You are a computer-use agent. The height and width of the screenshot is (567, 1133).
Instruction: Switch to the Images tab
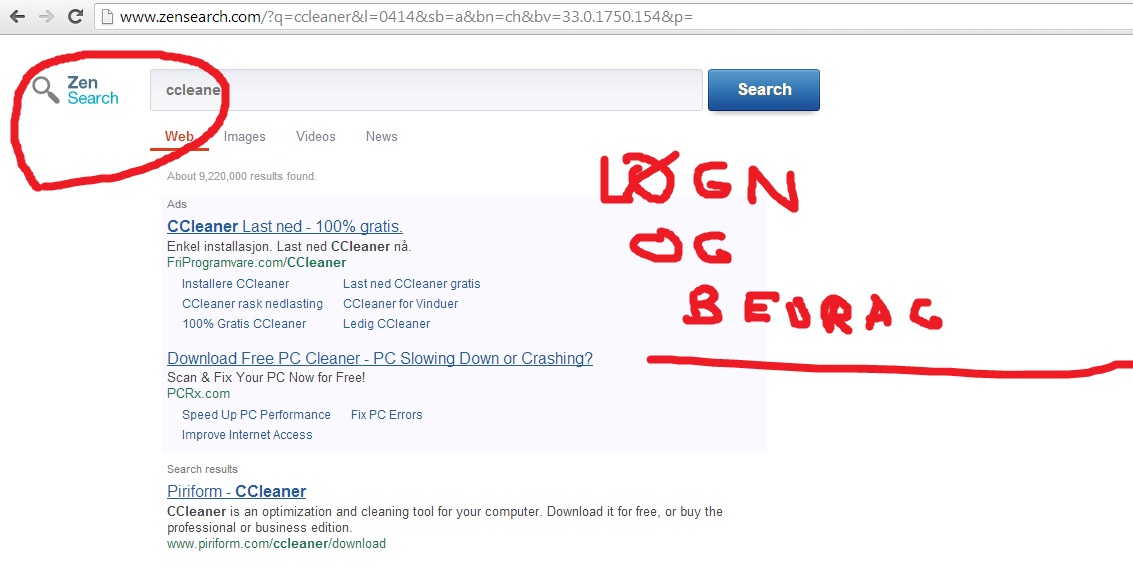(x=244, y=137)
